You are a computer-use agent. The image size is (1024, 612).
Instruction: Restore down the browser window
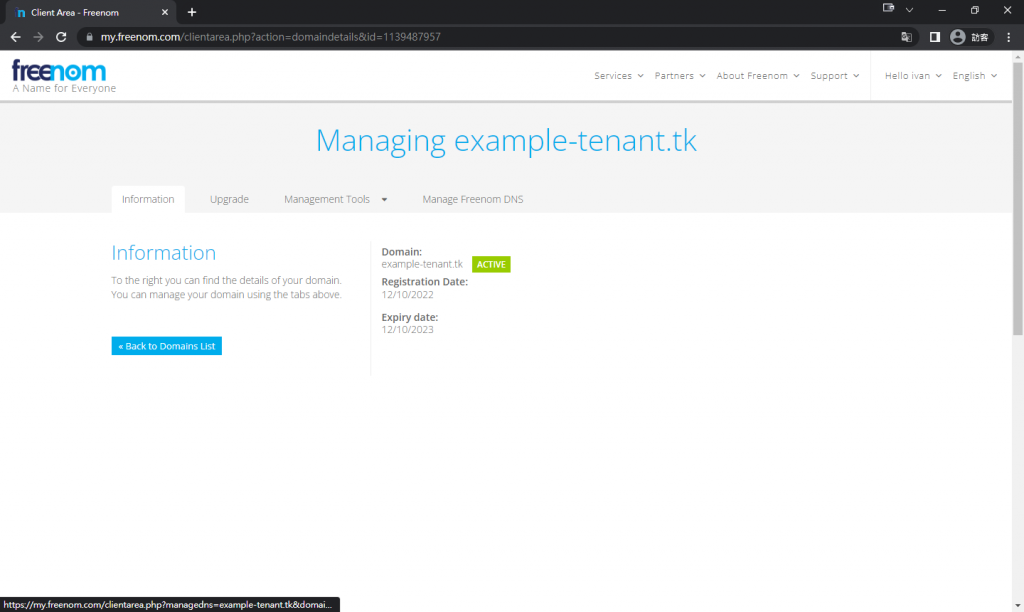pos(974,10)
